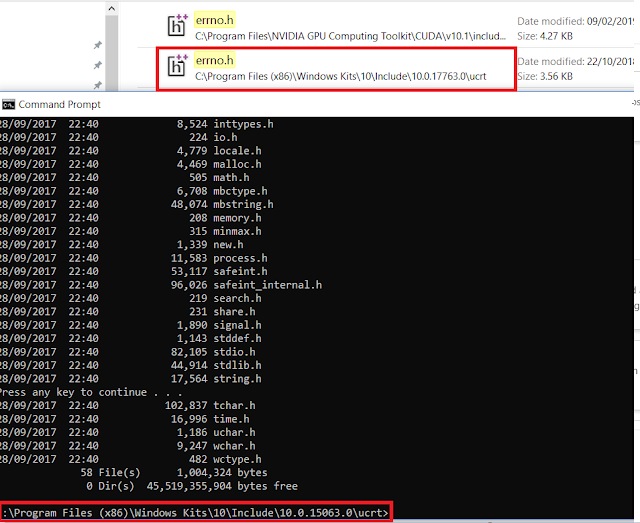
Task: Click signal.h in directory listing
Action: tap(237, 325)
